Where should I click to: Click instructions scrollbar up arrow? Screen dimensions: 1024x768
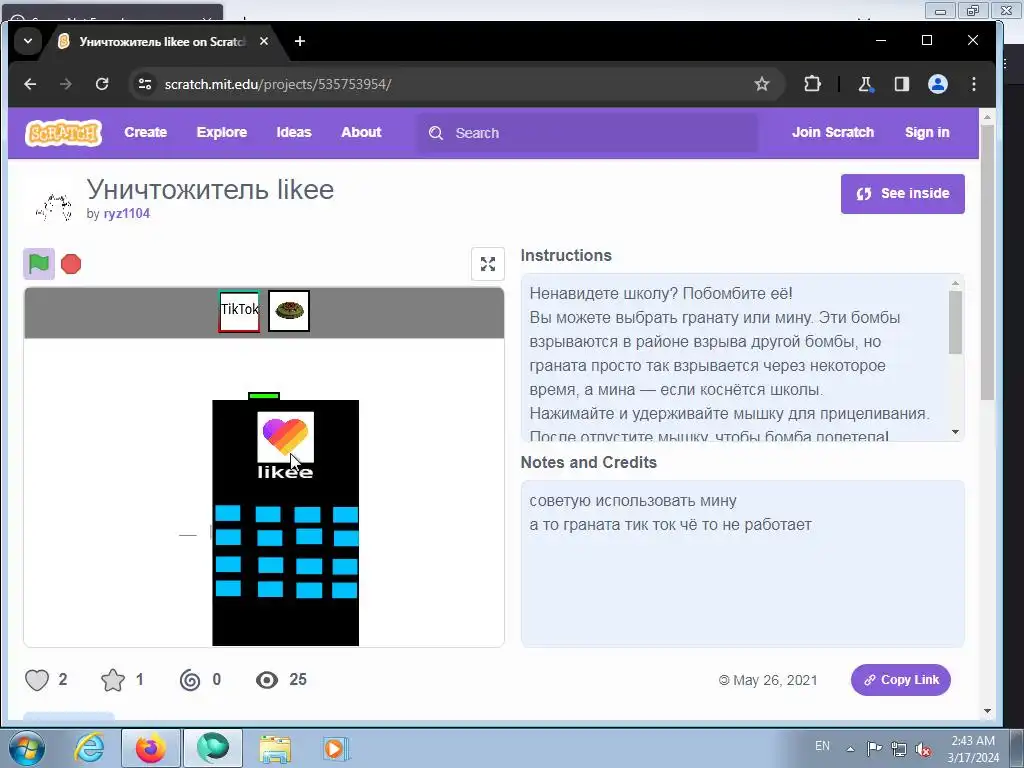(x=955, y=283)
